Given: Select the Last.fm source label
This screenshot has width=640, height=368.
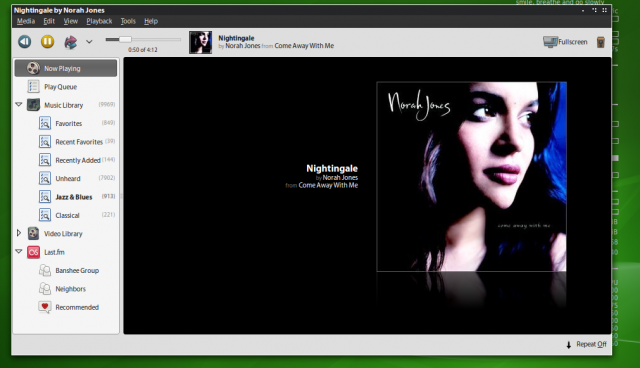Looking at the screenshot, I should click(54, 252).
